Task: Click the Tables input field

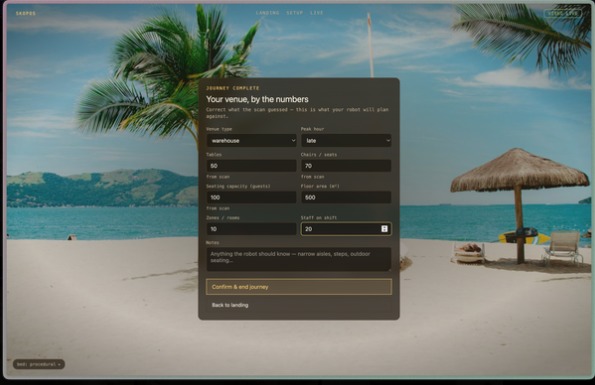Action: point(251,166)
